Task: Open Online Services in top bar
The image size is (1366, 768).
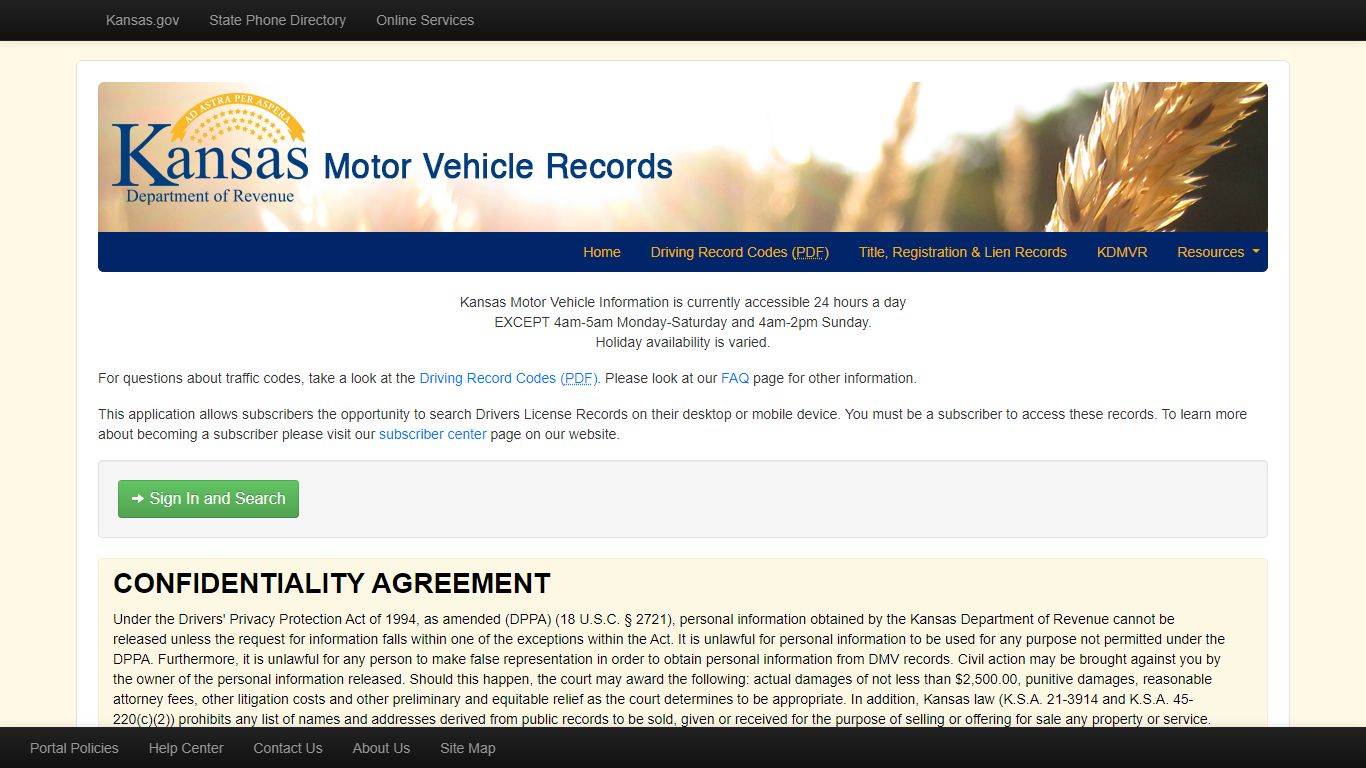Action: click(425, 20)
